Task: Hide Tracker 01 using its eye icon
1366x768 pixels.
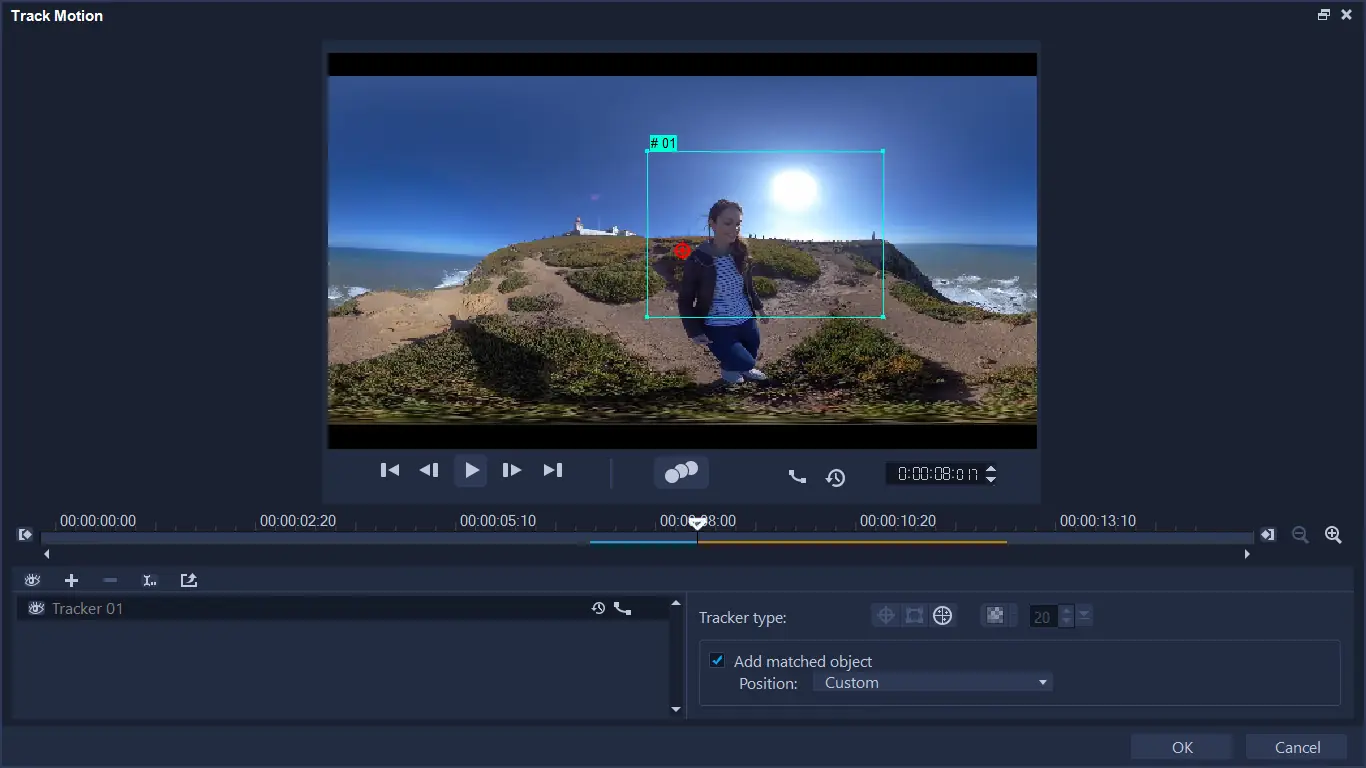Action: pos(36,608)
